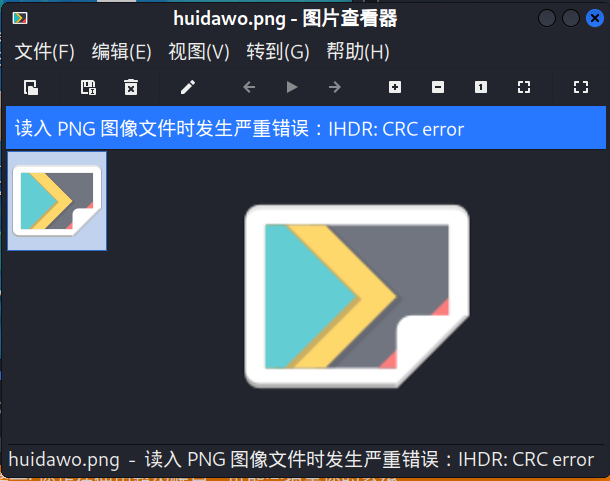Viewport: 610px width, 481px height.
Task: Click the fit-to-window zoom icon
Action: pos(524,87)
